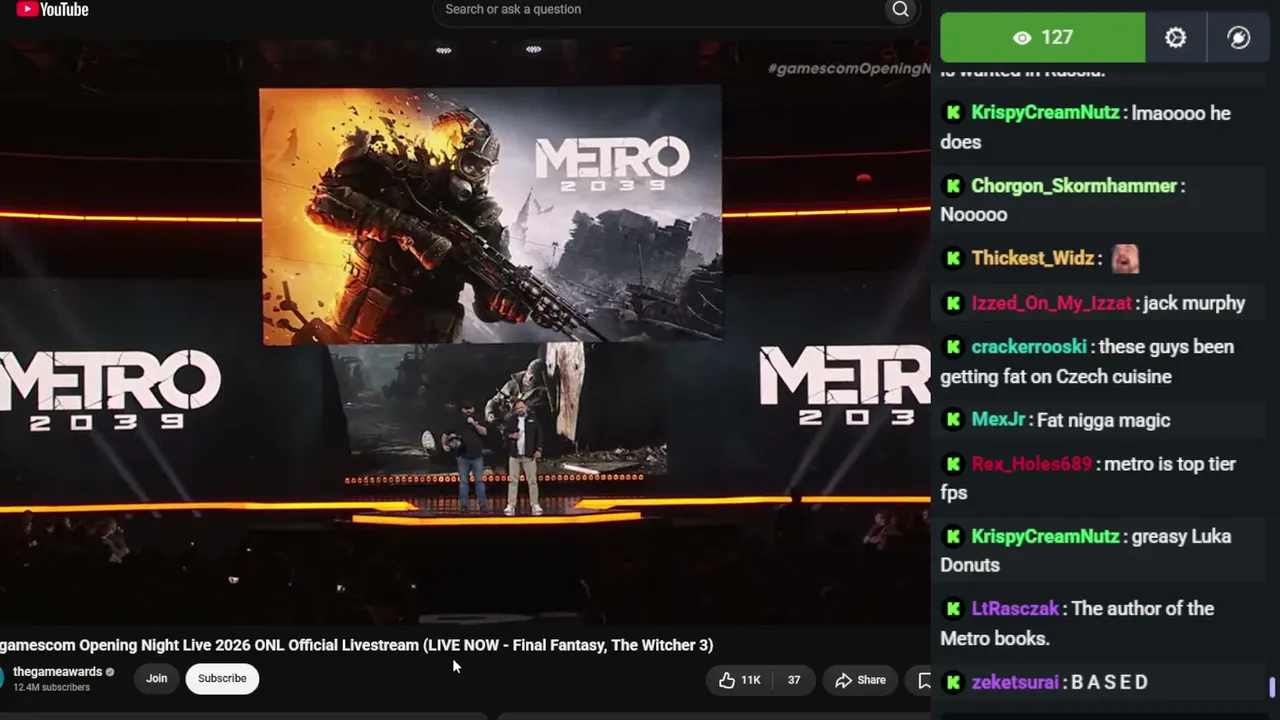This screenshot has width=1280, height=720.
Task: Open username Izzed_On_My_Izzat in chat
Action: pos(1051,303)
